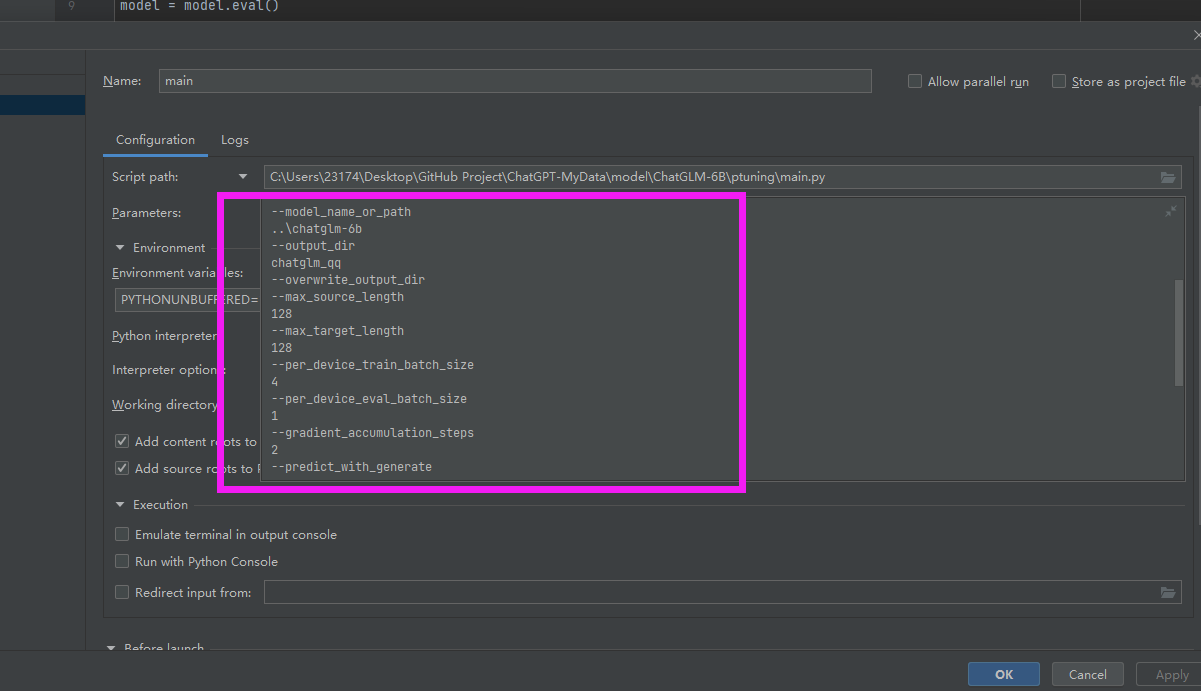Open the Store as project file gear settings
1201x691 pixels.
pyautogui.click(x=1195, y=81)
